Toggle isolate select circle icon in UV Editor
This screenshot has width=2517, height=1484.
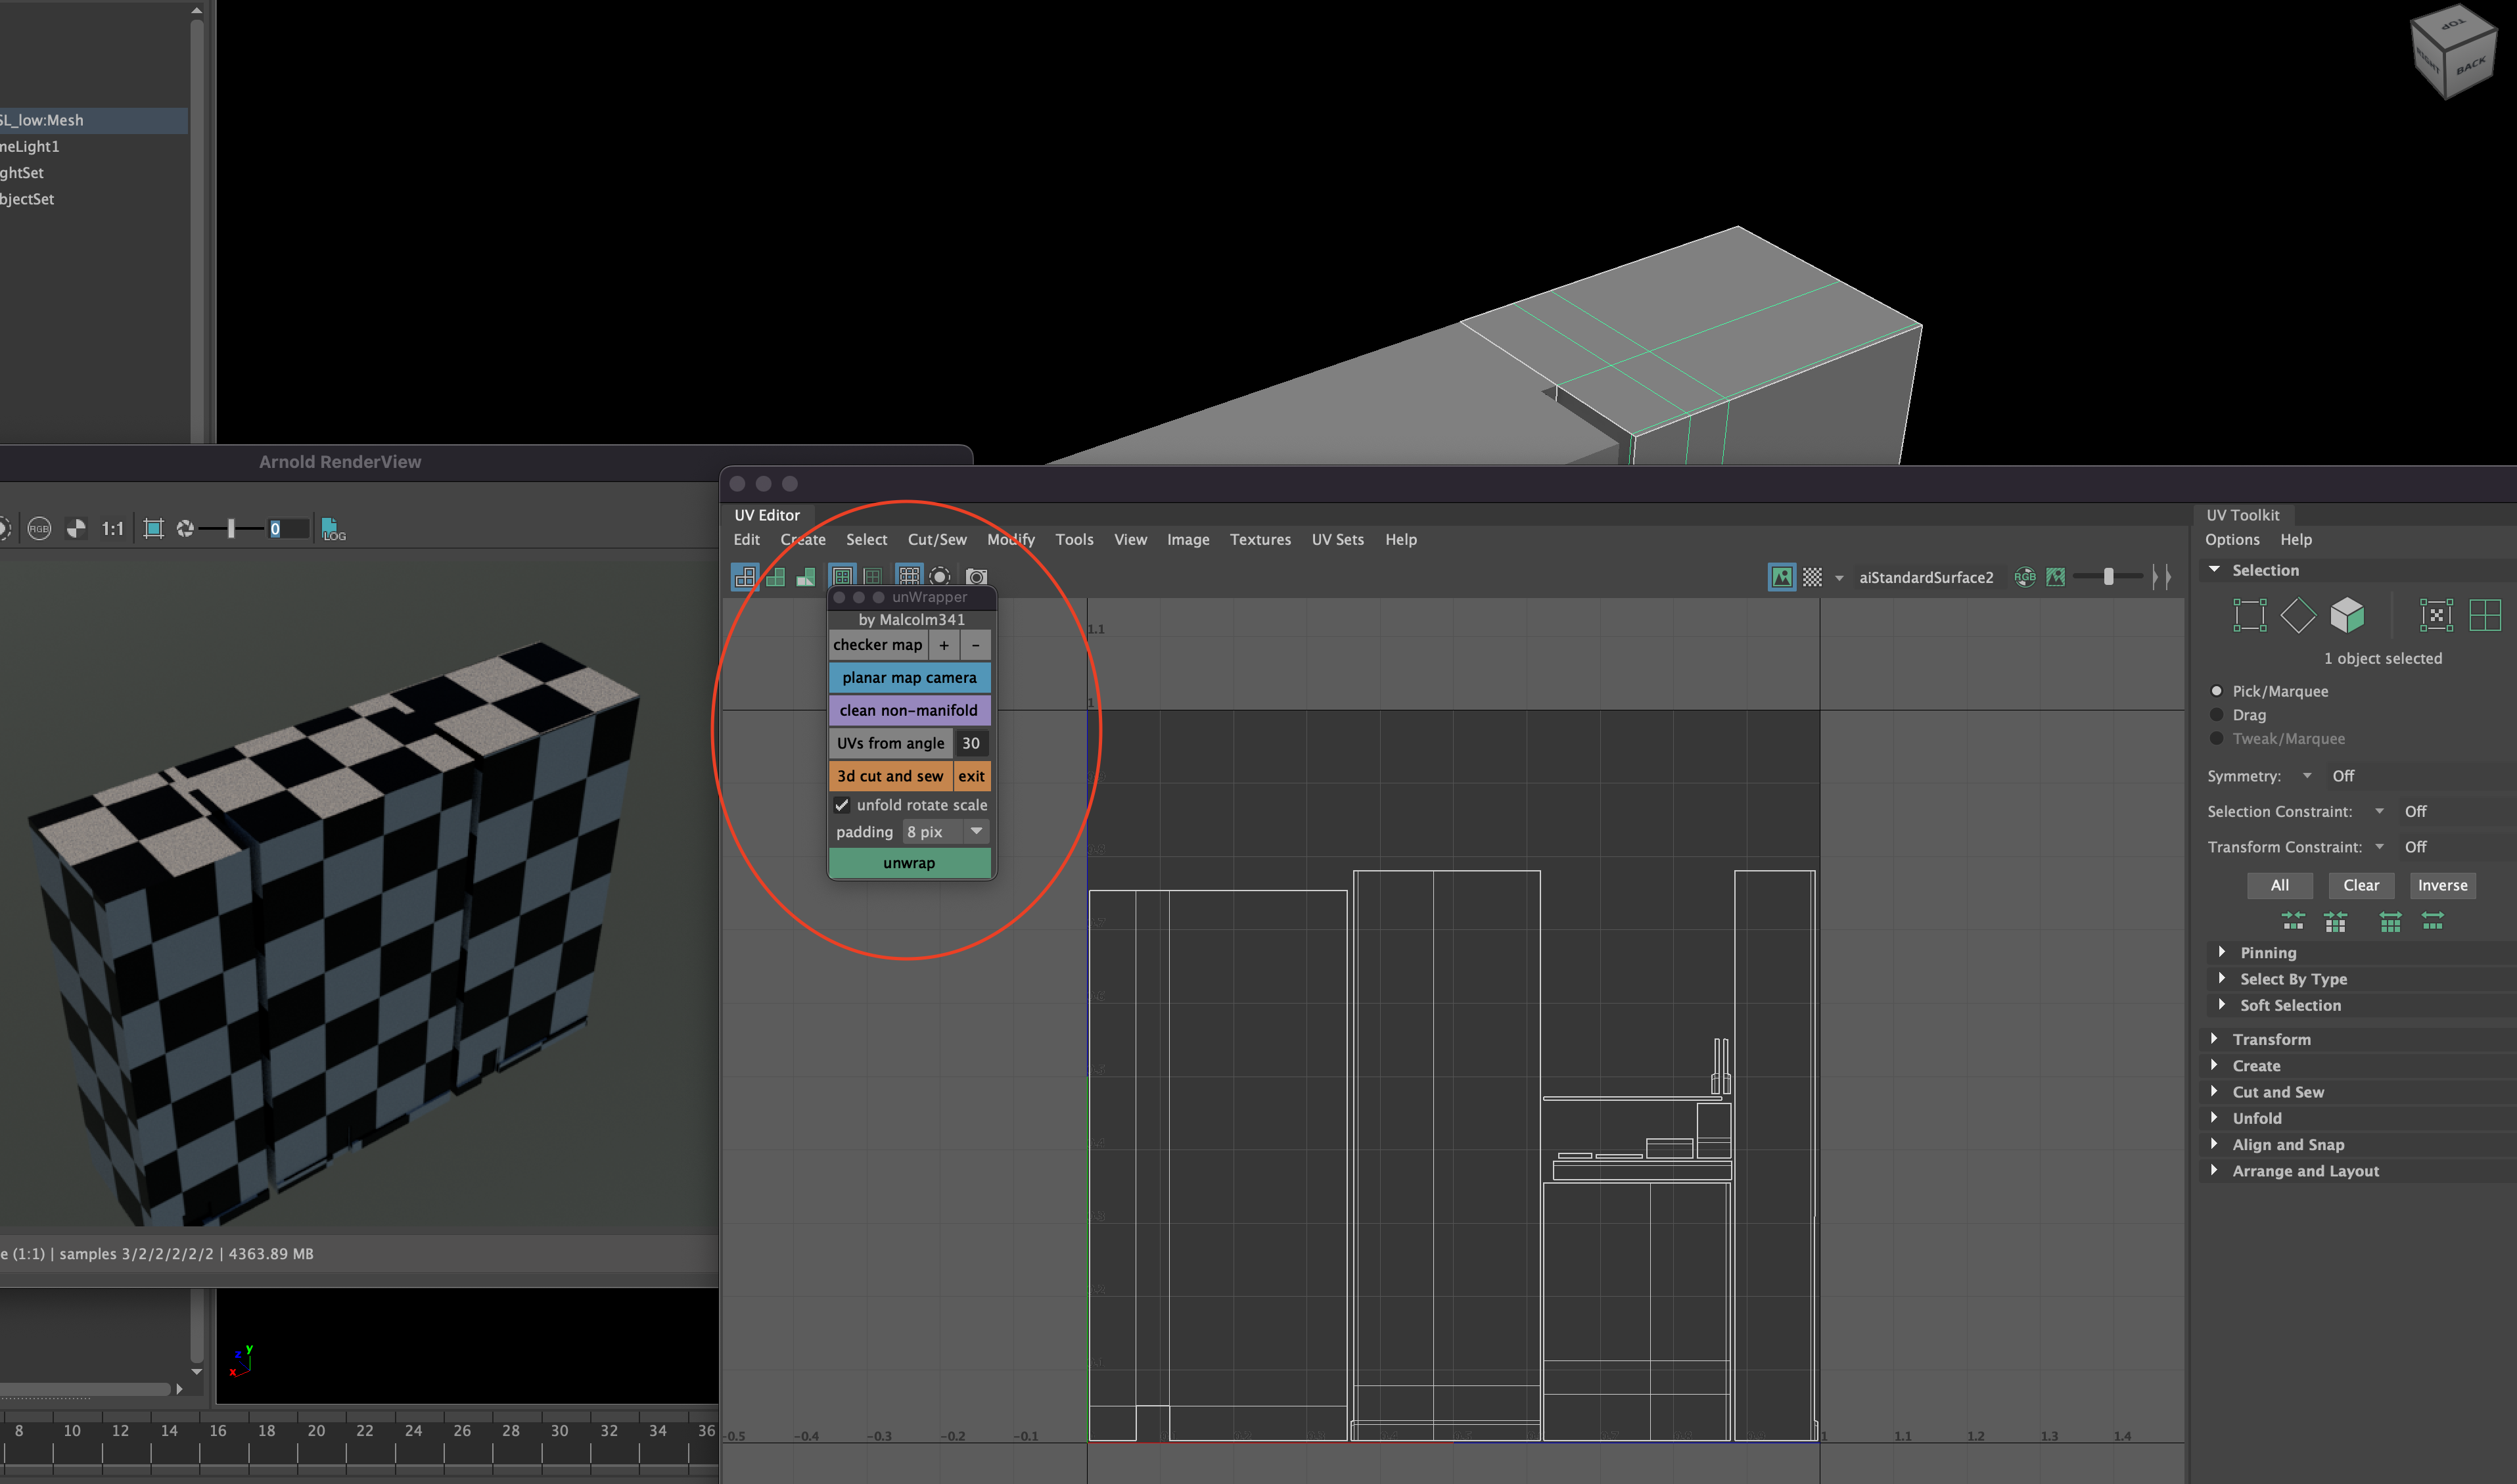[940, 577]
